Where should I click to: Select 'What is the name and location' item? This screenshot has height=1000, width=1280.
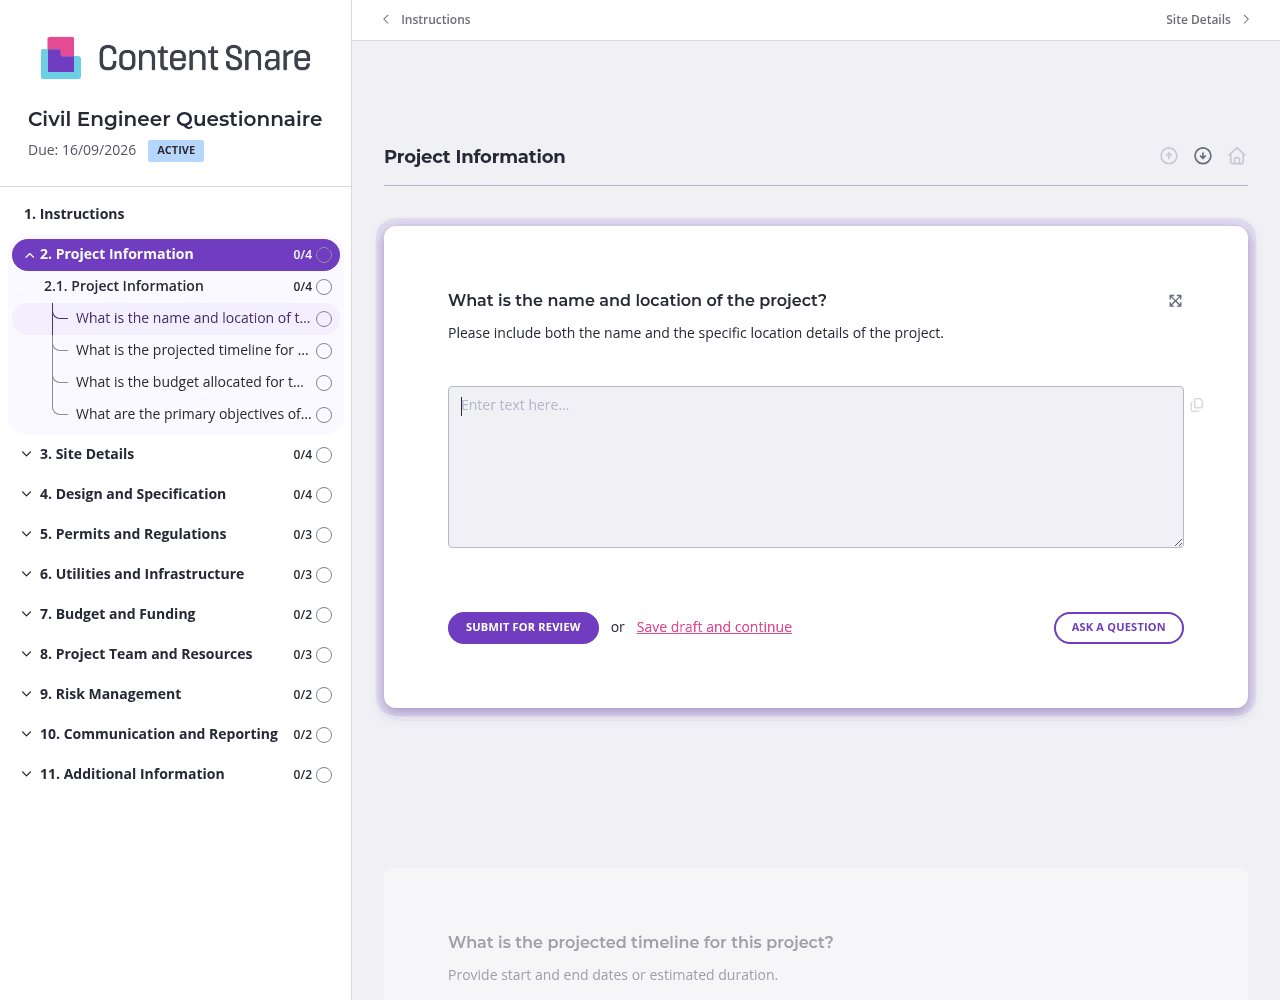tap(193, 318)
